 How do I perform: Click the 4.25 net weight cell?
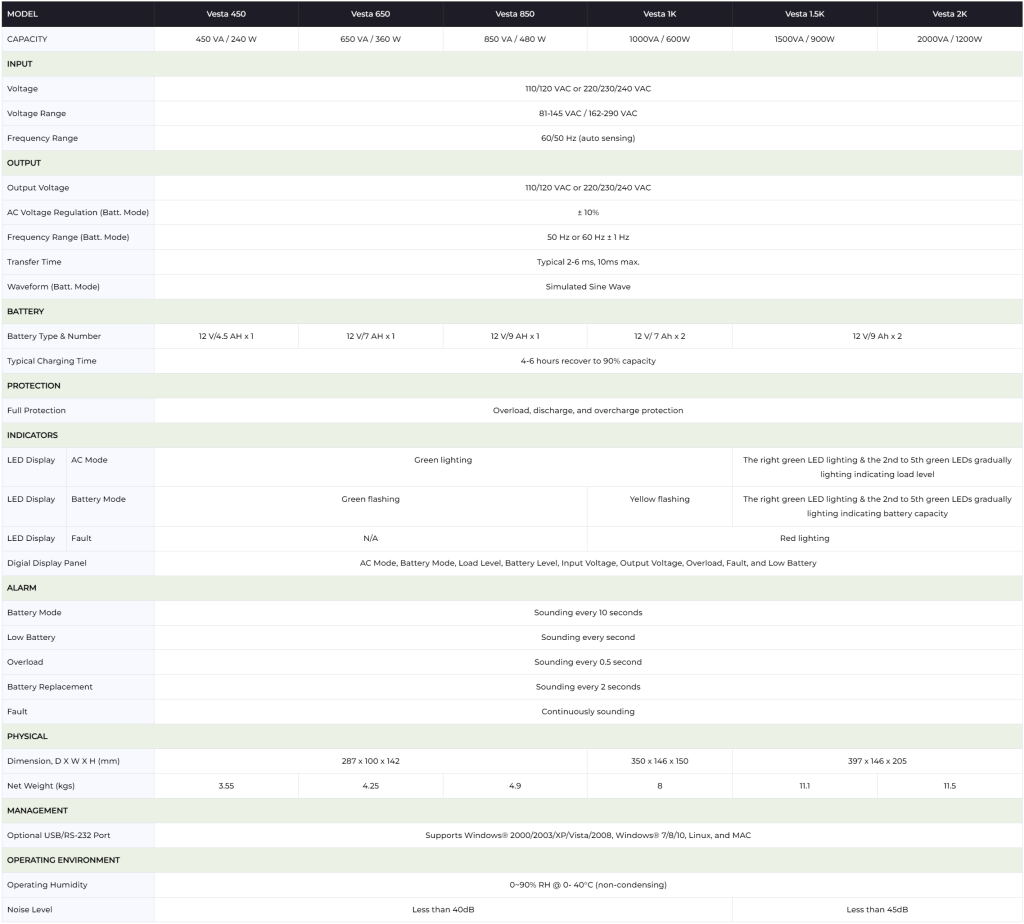click(x=370, y=786)
